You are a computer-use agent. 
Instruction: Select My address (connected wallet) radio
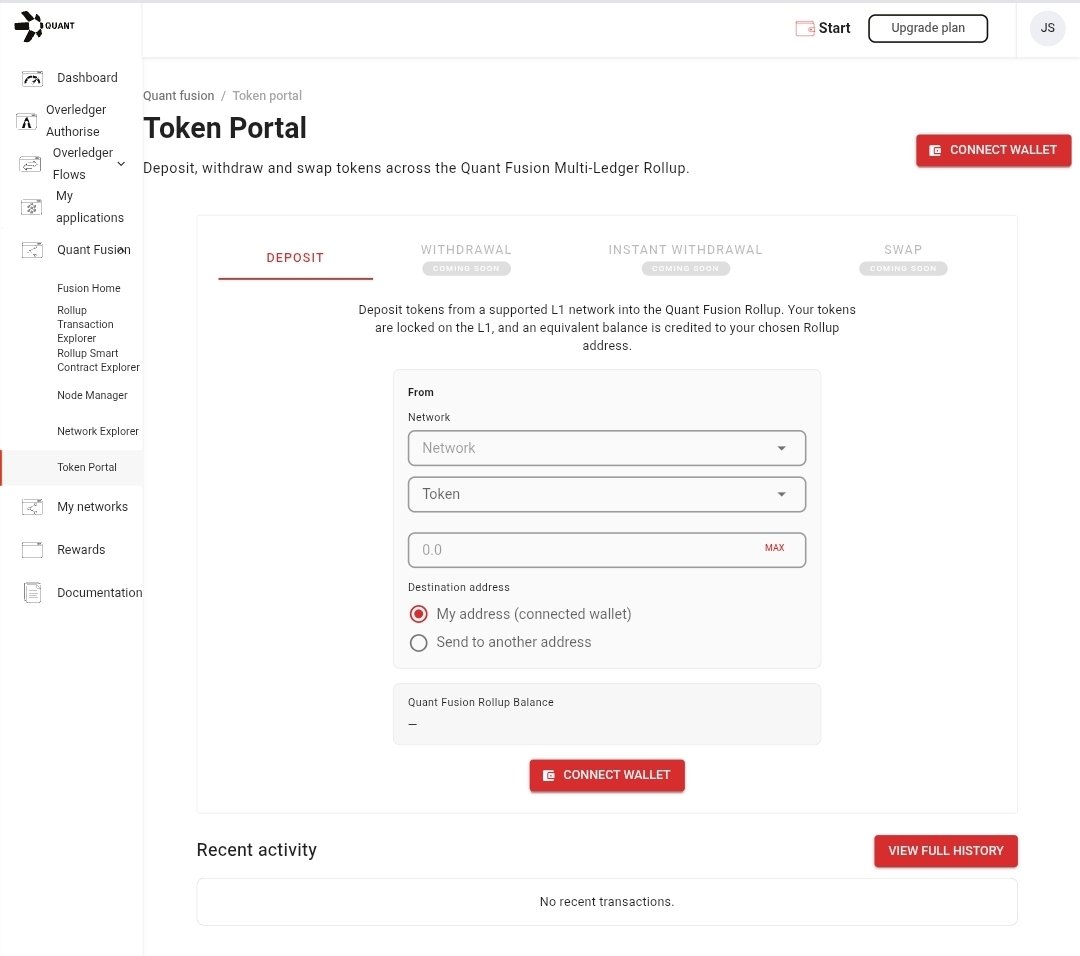point(419,614)
